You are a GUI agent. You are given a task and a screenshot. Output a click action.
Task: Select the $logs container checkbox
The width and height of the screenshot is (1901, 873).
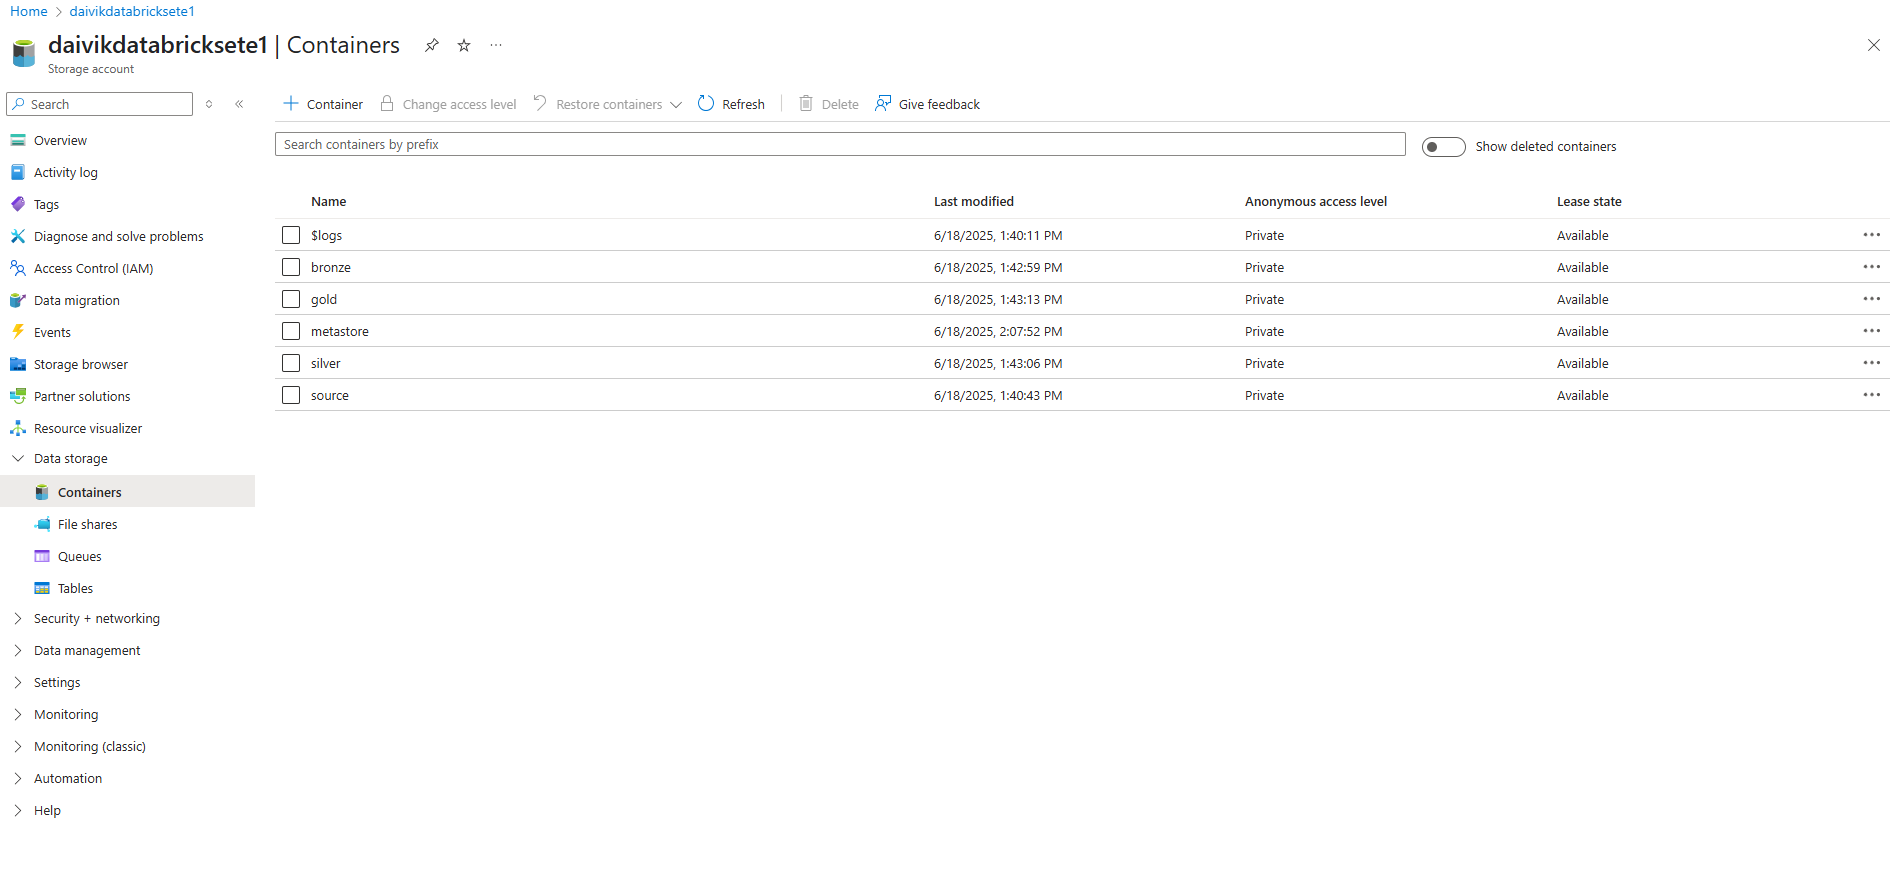tap(291, 235)
